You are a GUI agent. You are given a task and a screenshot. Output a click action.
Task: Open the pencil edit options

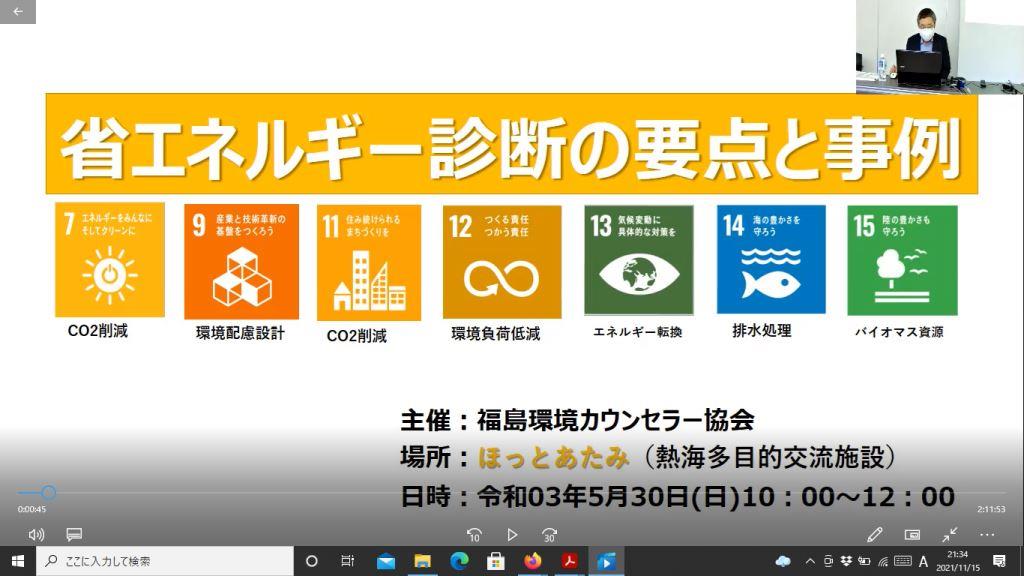point(874,535)
